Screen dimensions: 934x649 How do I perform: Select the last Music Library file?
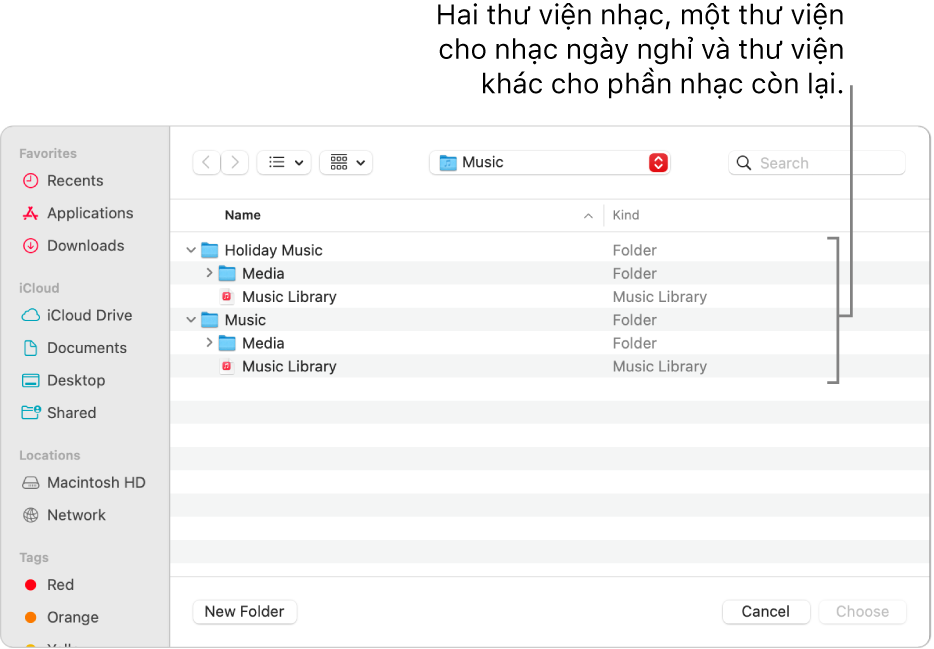[549, 366]
